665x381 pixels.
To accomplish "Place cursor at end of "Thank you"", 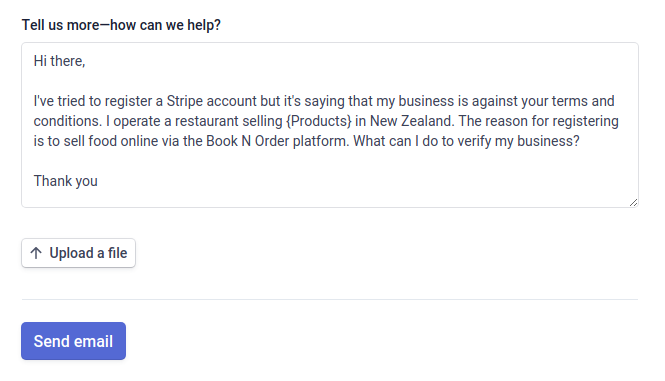I will [x=98, y=181].
